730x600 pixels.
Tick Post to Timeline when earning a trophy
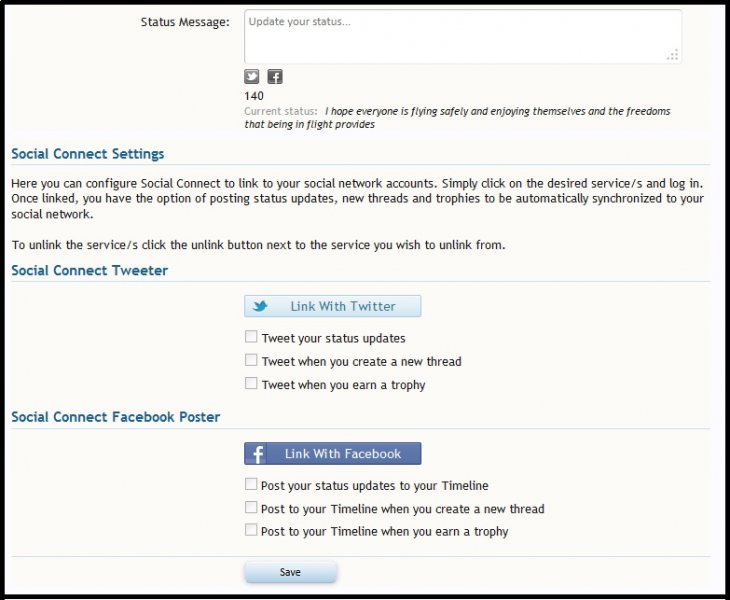click(x=251, y=530)
